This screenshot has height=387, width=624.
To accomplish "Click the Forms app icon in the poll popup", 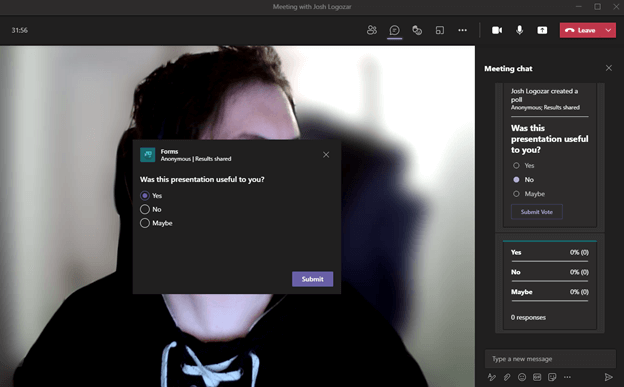I will point(148,155).
